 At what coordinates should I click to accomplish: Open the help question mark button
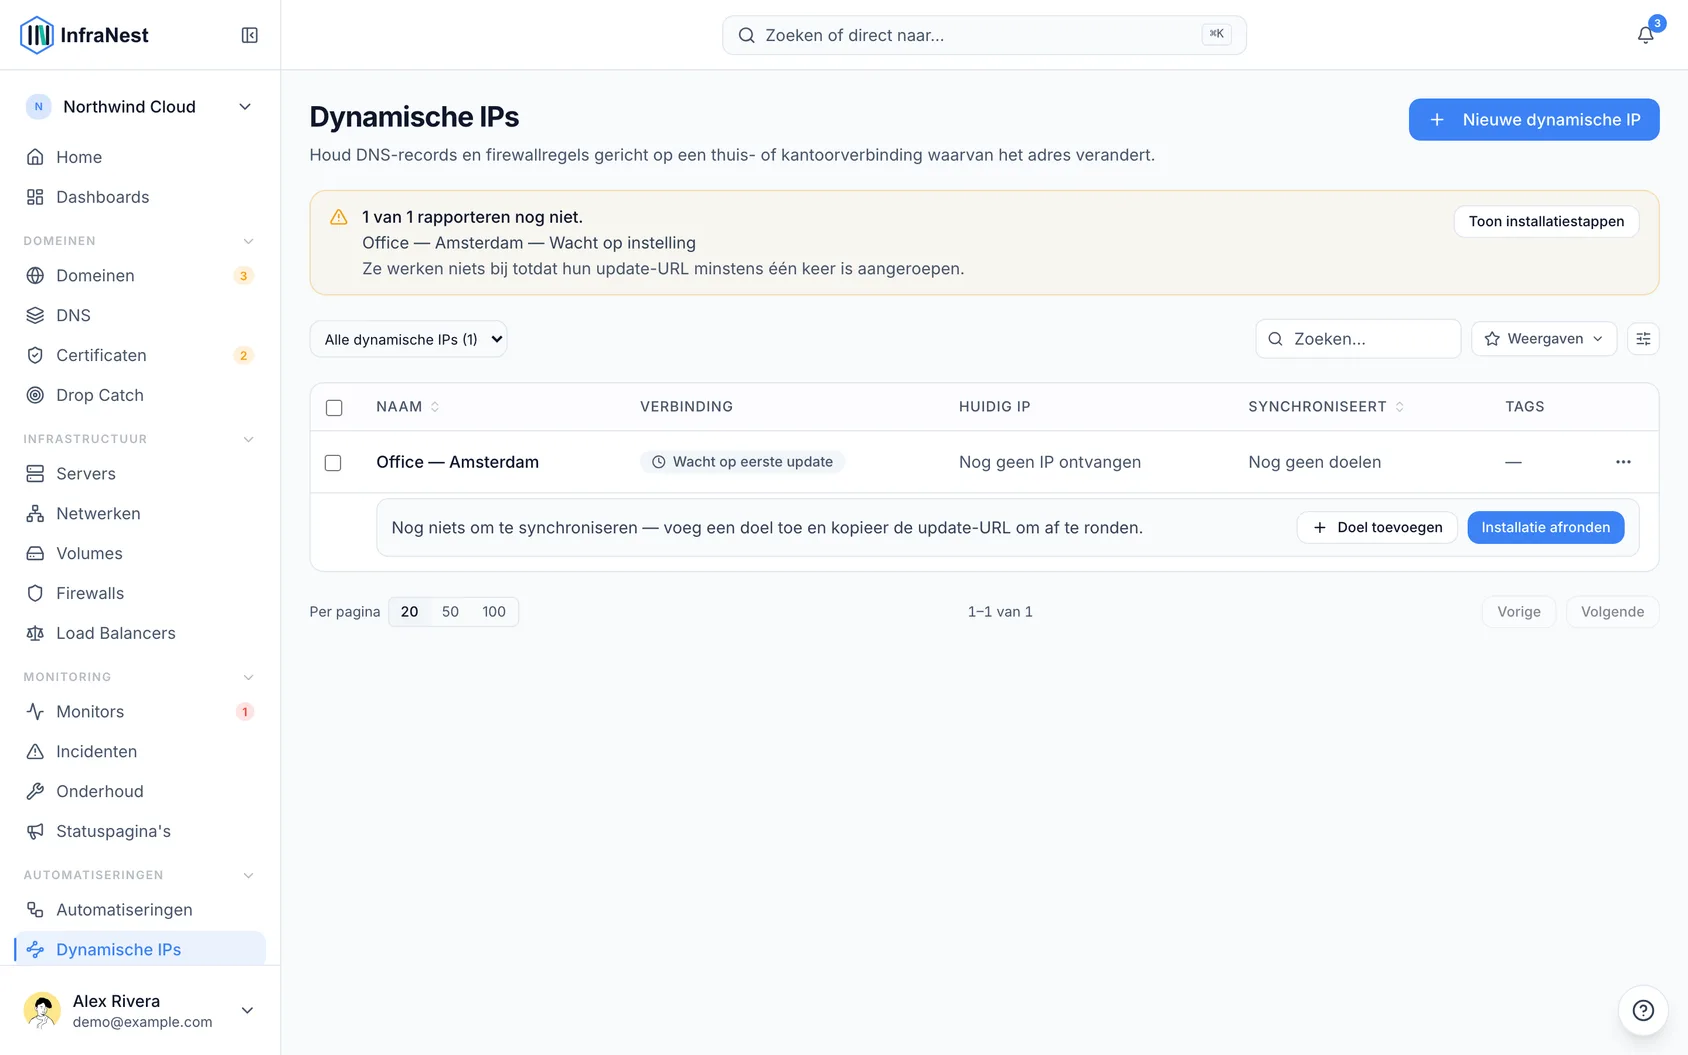1643,1010
